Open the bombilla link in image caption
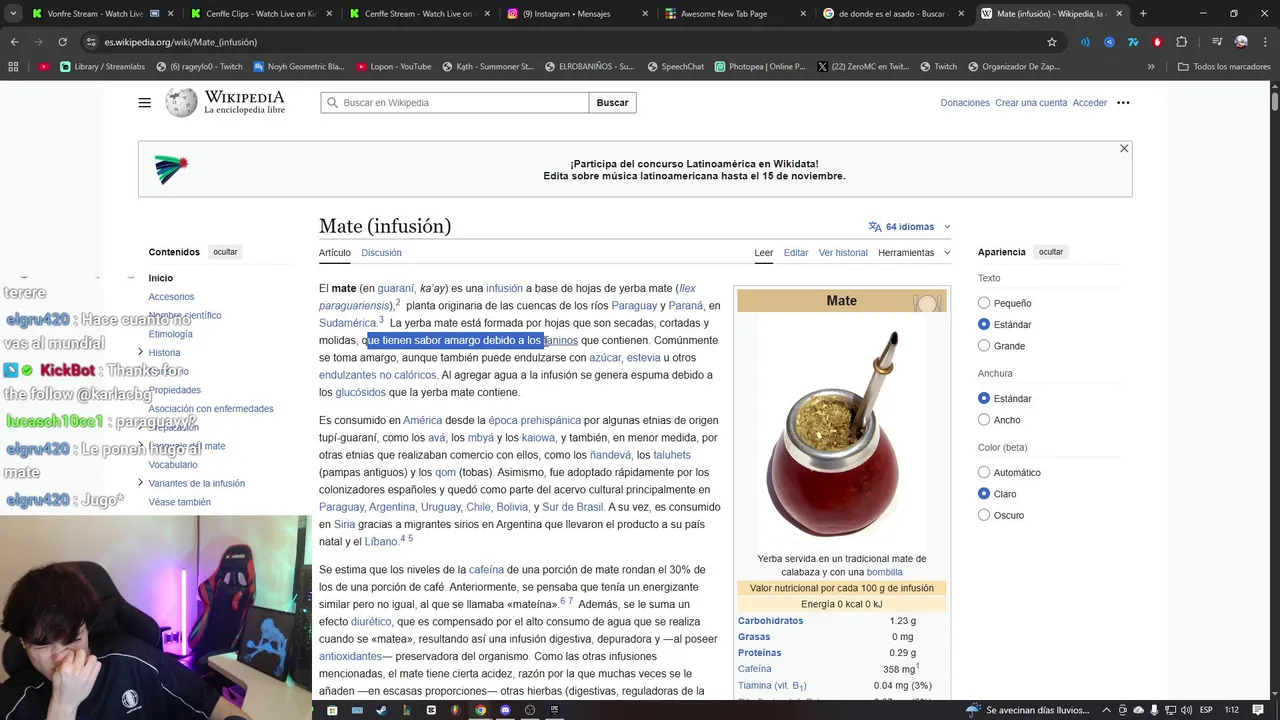1280x720 pixels. tap(885, 572)
